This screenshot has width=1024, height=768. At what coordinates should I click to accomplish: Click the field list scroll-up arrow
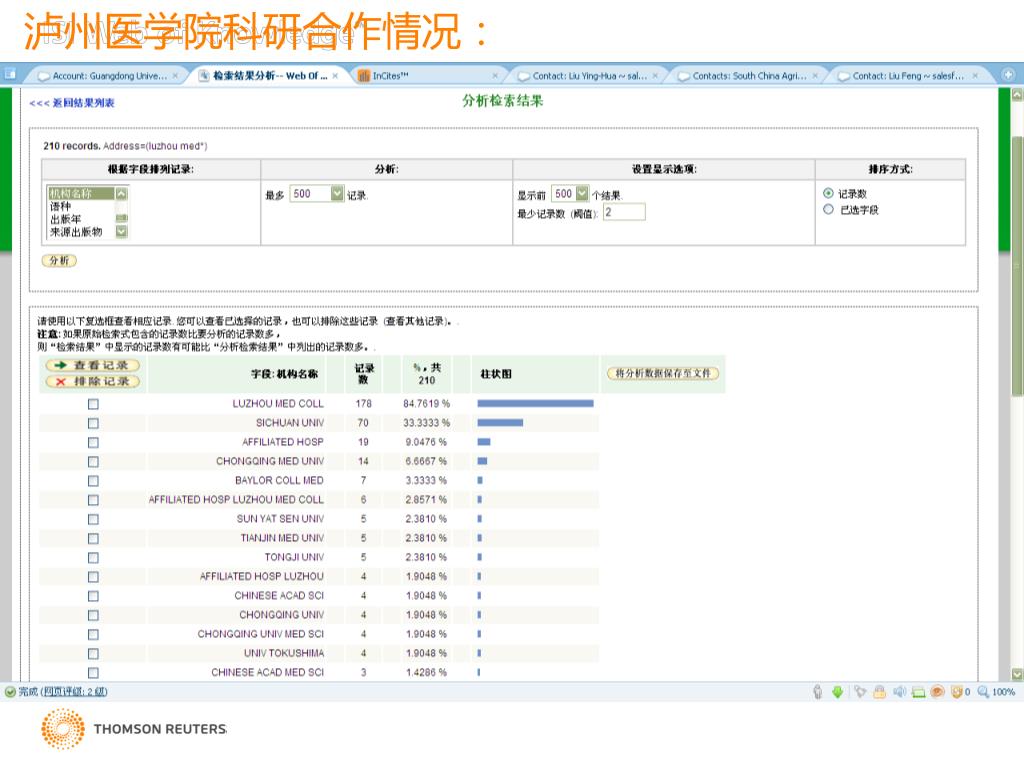tap(121, 193)
